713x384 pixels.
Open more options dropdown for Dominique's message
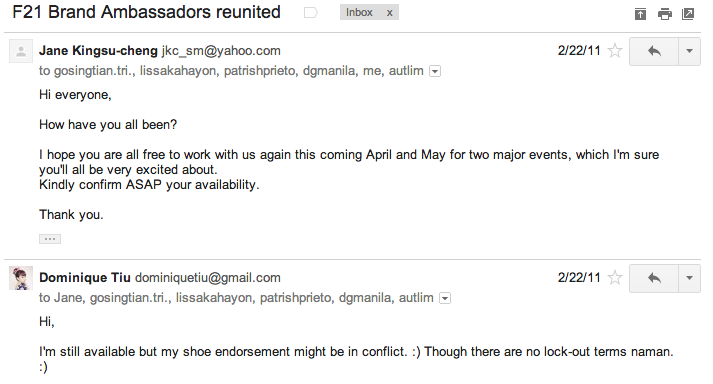(x=689, y=278)
